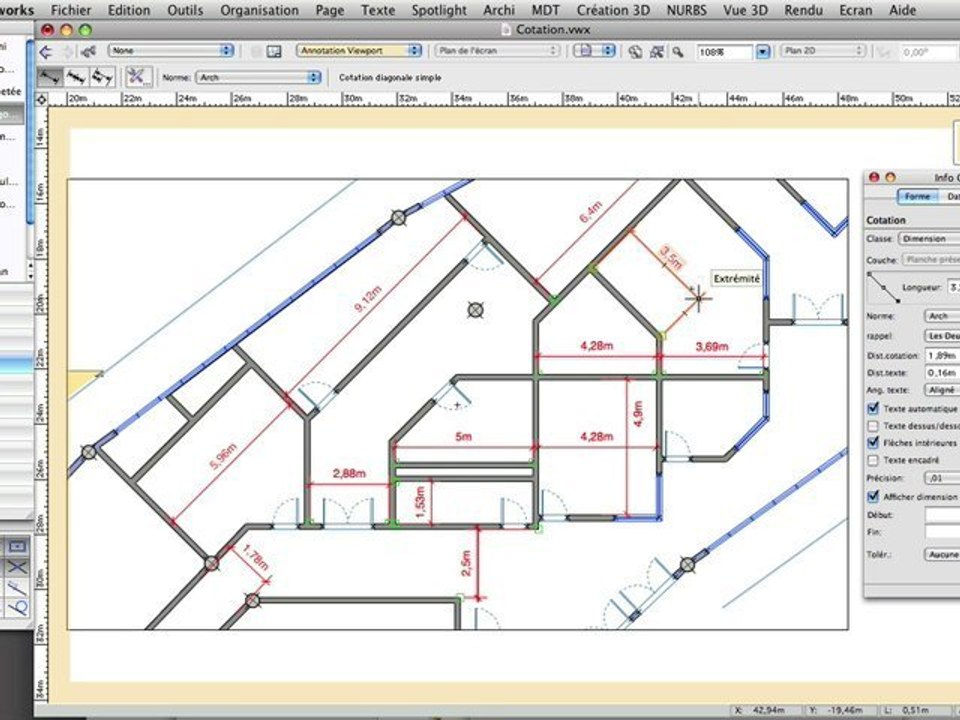Select the 6,4m dimension text

click(x=591, y=212)
